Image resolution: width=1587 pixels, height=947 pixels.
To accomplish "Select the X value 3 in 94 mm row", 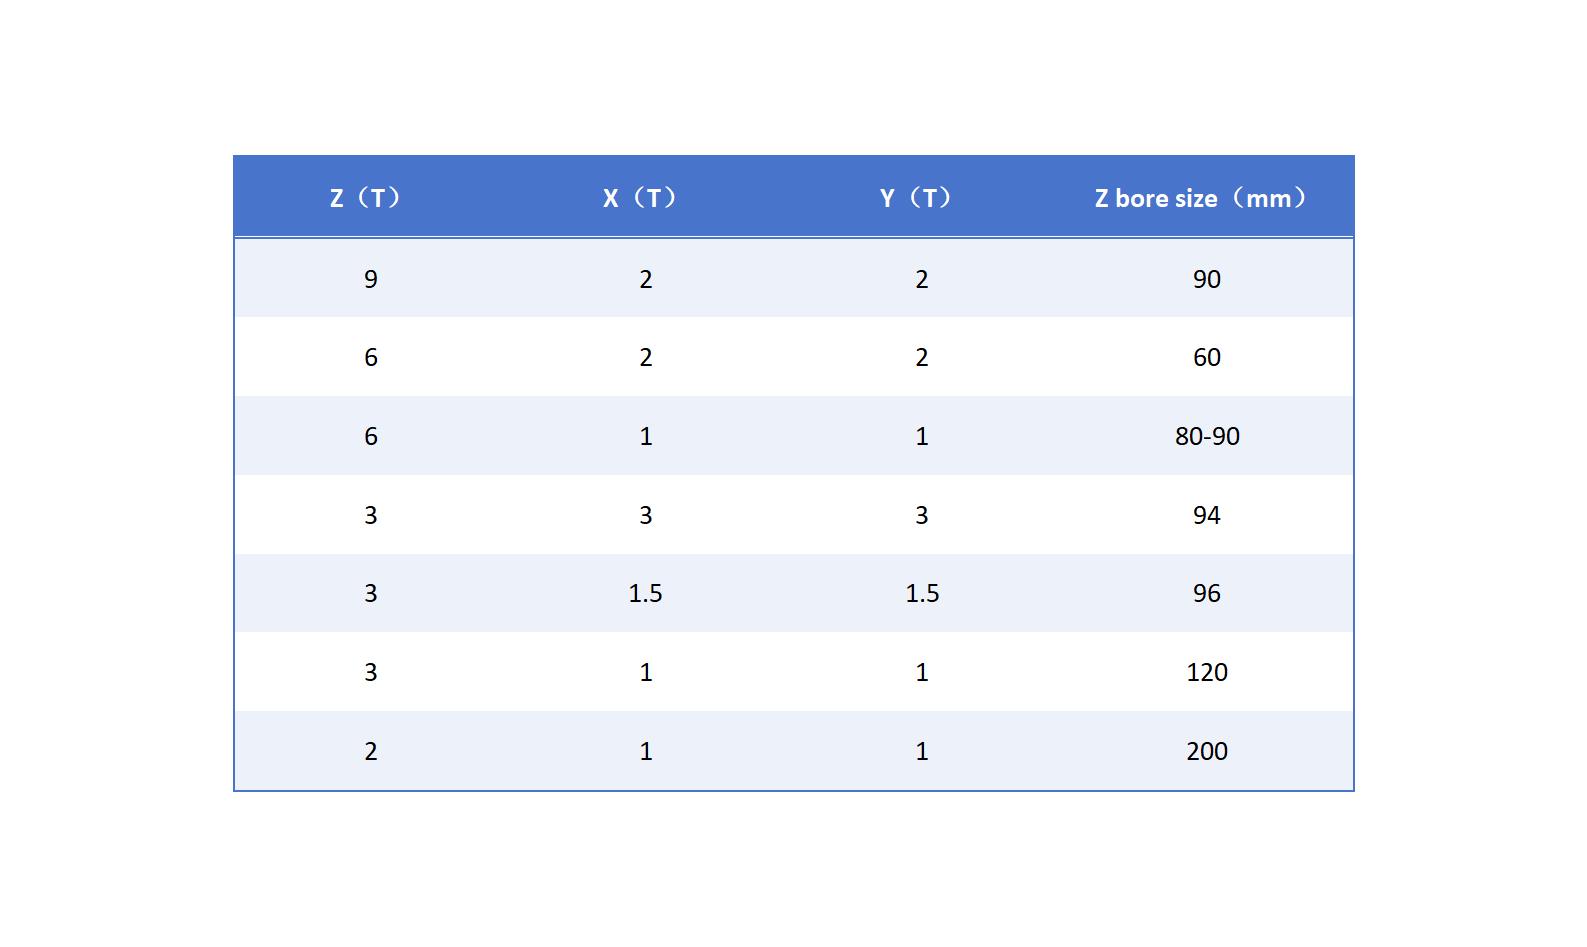I will (x=646, y=515).
